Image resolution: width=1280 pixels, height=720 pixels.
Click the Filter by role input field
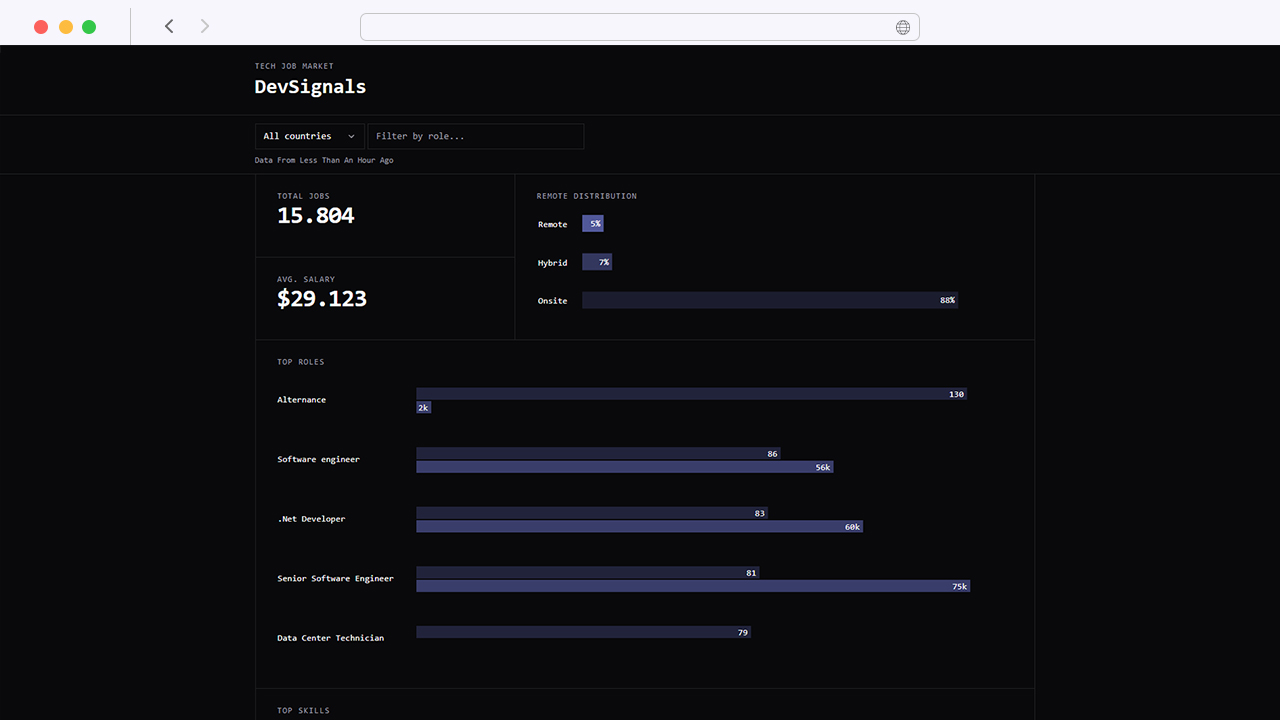point(476,136)
